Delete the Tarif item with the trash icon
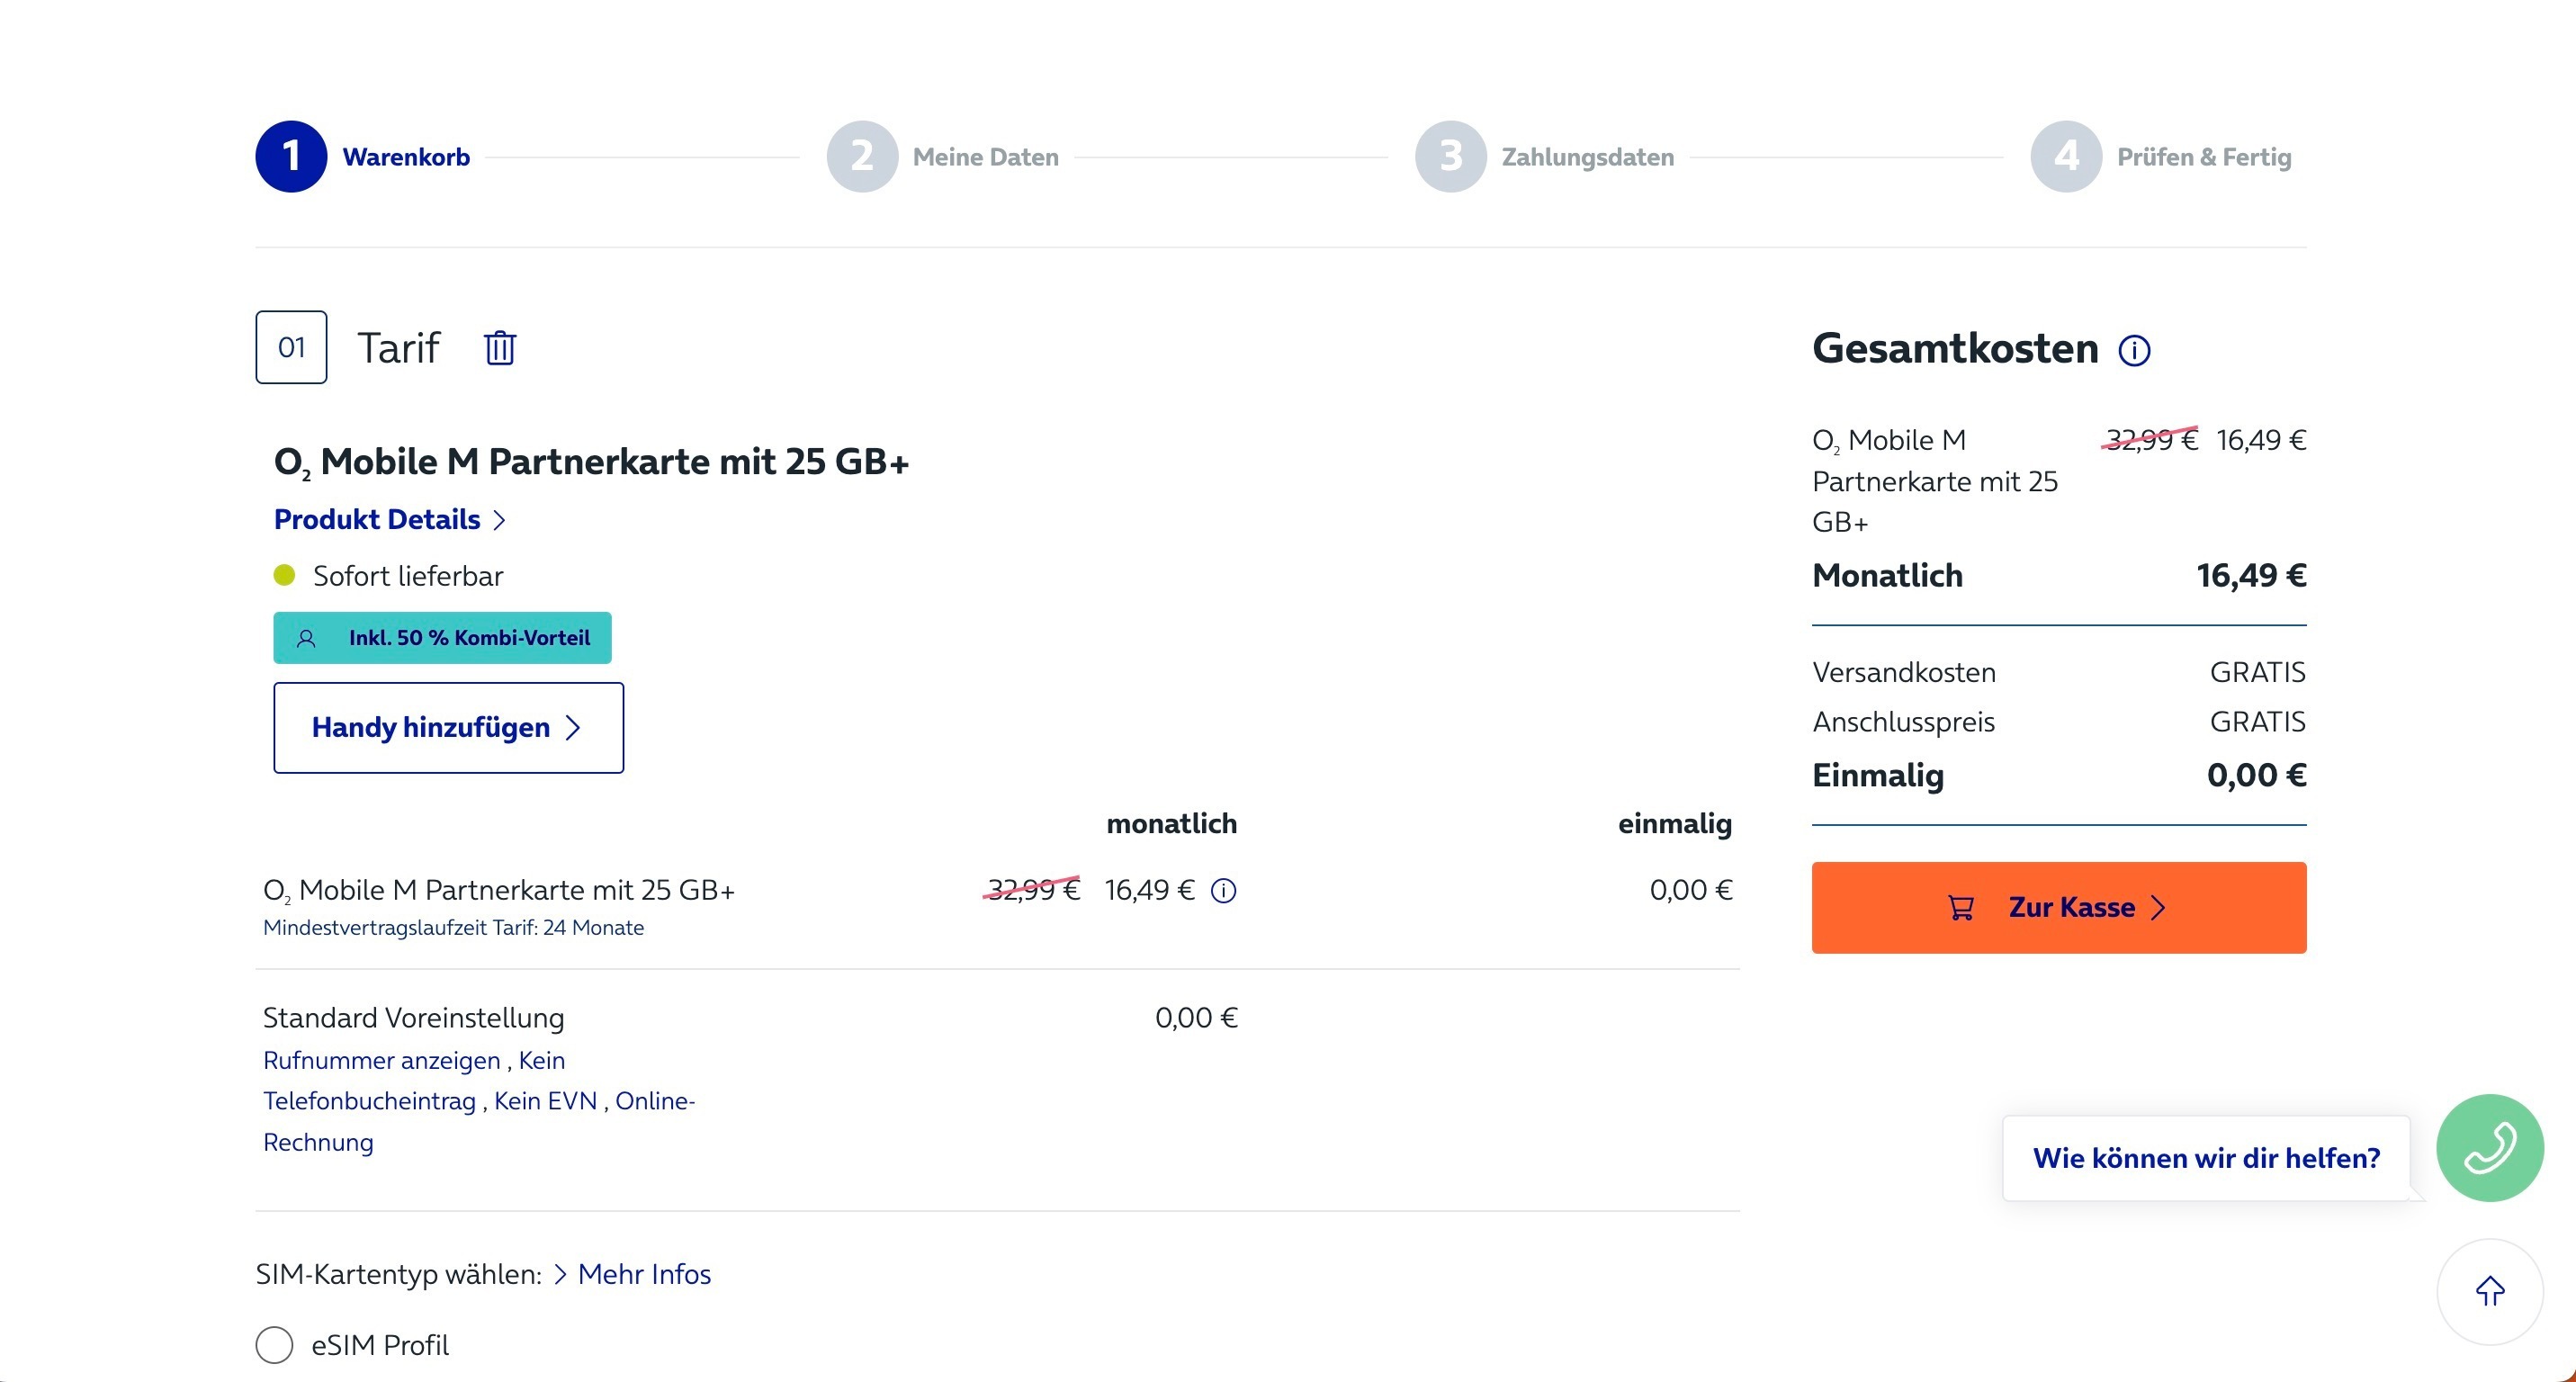This screenshot has width=2576, height=1382. (x=500, y=348)
